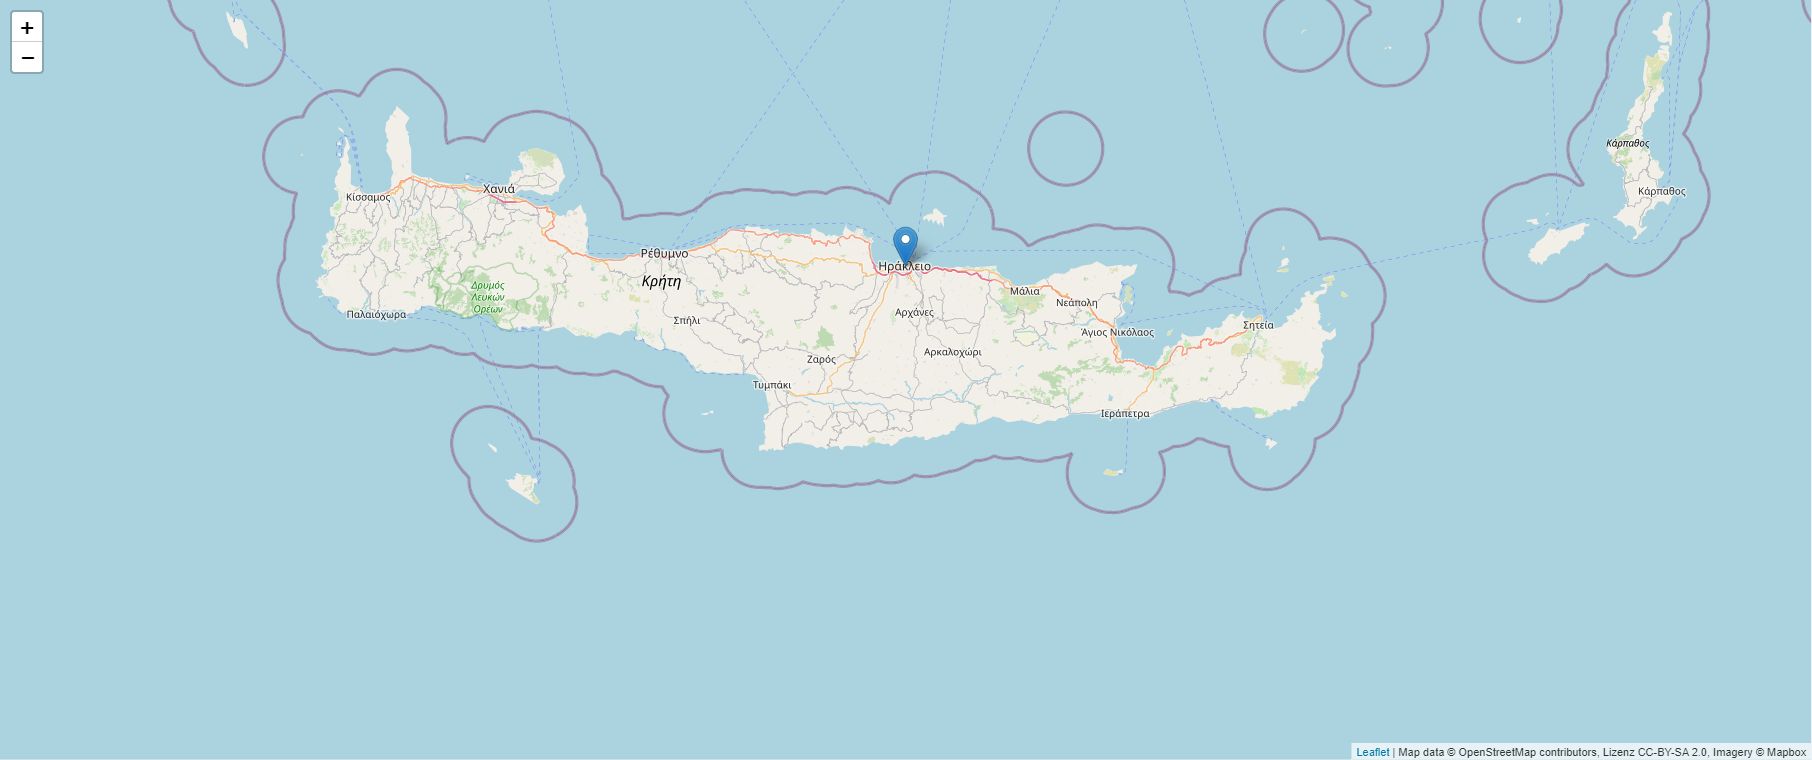
Task: Click the Κάρπαθος town label
Action: pyautogui.click(x=1662, y=191)
